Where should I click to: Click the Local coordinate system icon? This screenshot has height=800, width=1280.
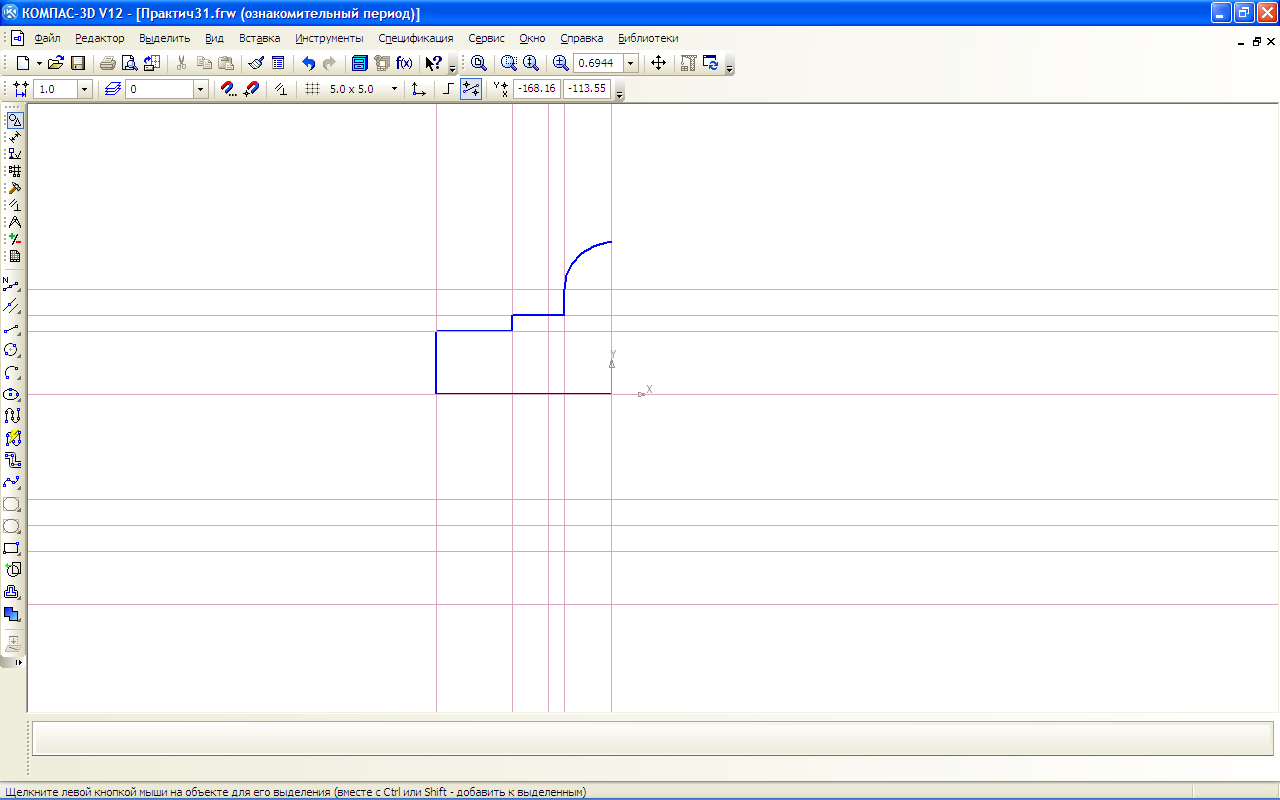pos(418,89)
